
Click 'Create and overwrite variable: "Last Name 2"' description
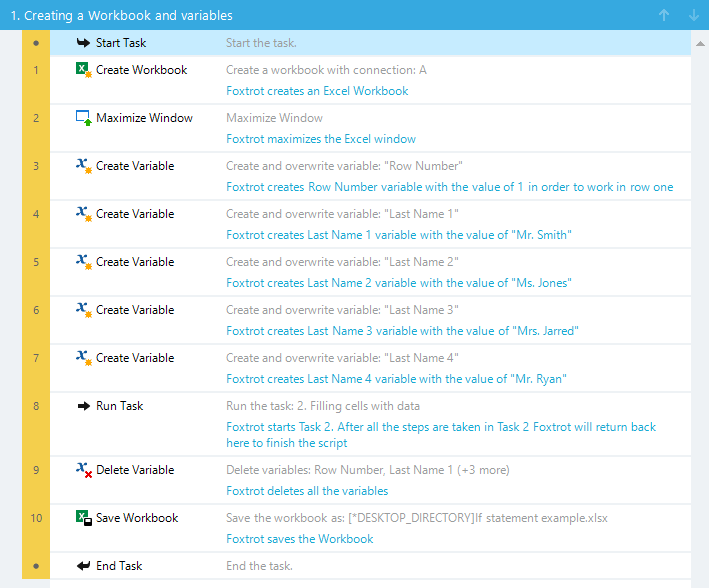pos(342,262)
